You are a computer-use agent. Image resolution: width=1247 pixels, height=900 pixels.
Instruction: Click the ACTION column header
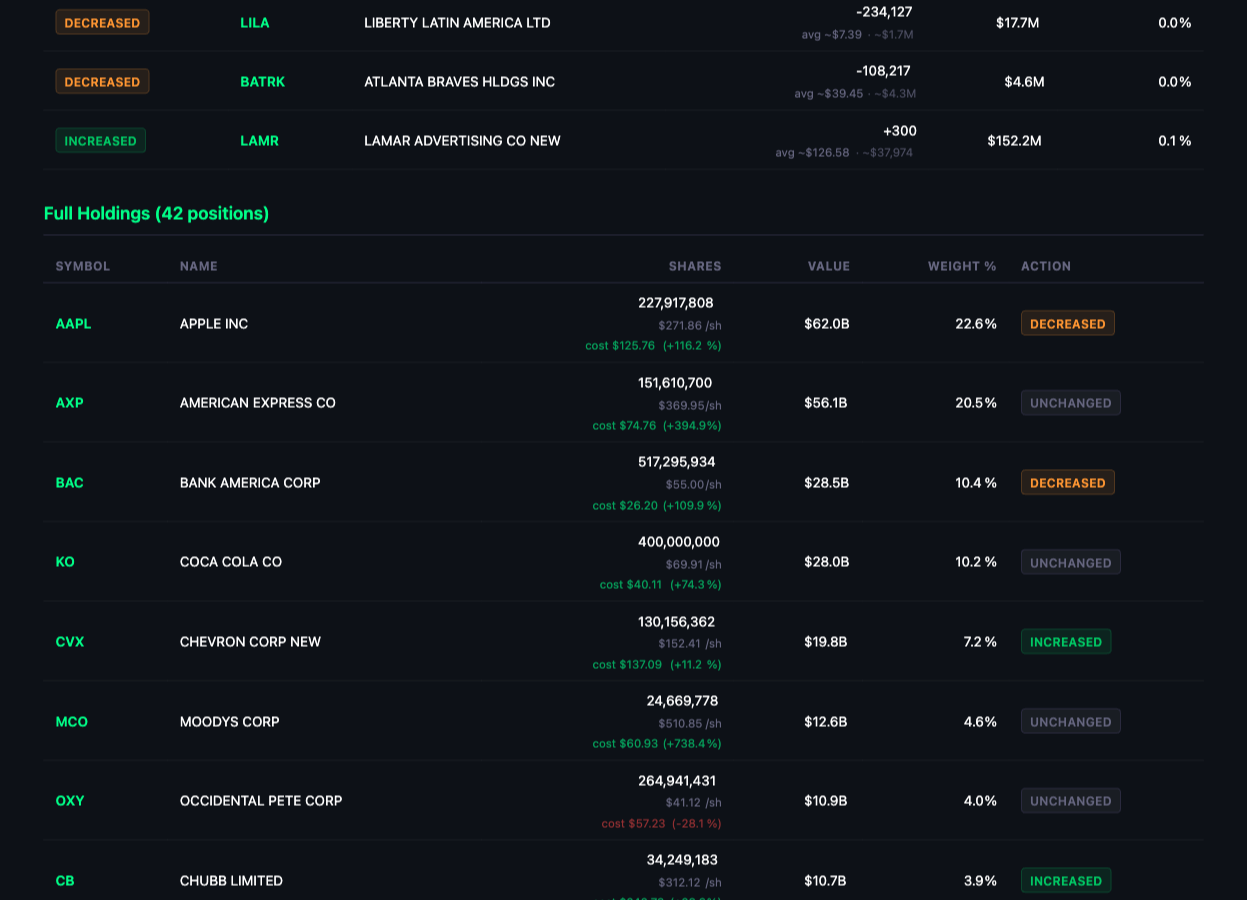click(x=1046, y=266)
